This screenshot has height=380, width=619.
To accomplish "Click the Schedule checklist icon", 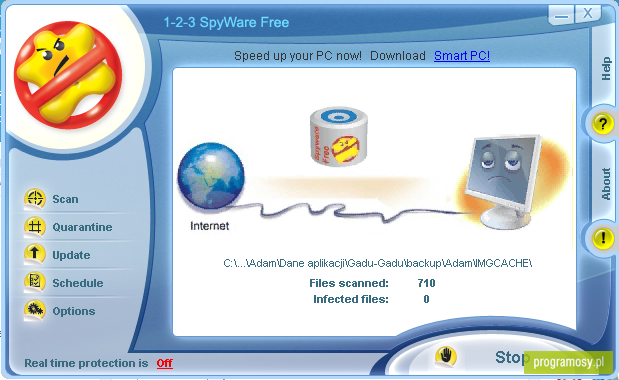I will point(35,282).
